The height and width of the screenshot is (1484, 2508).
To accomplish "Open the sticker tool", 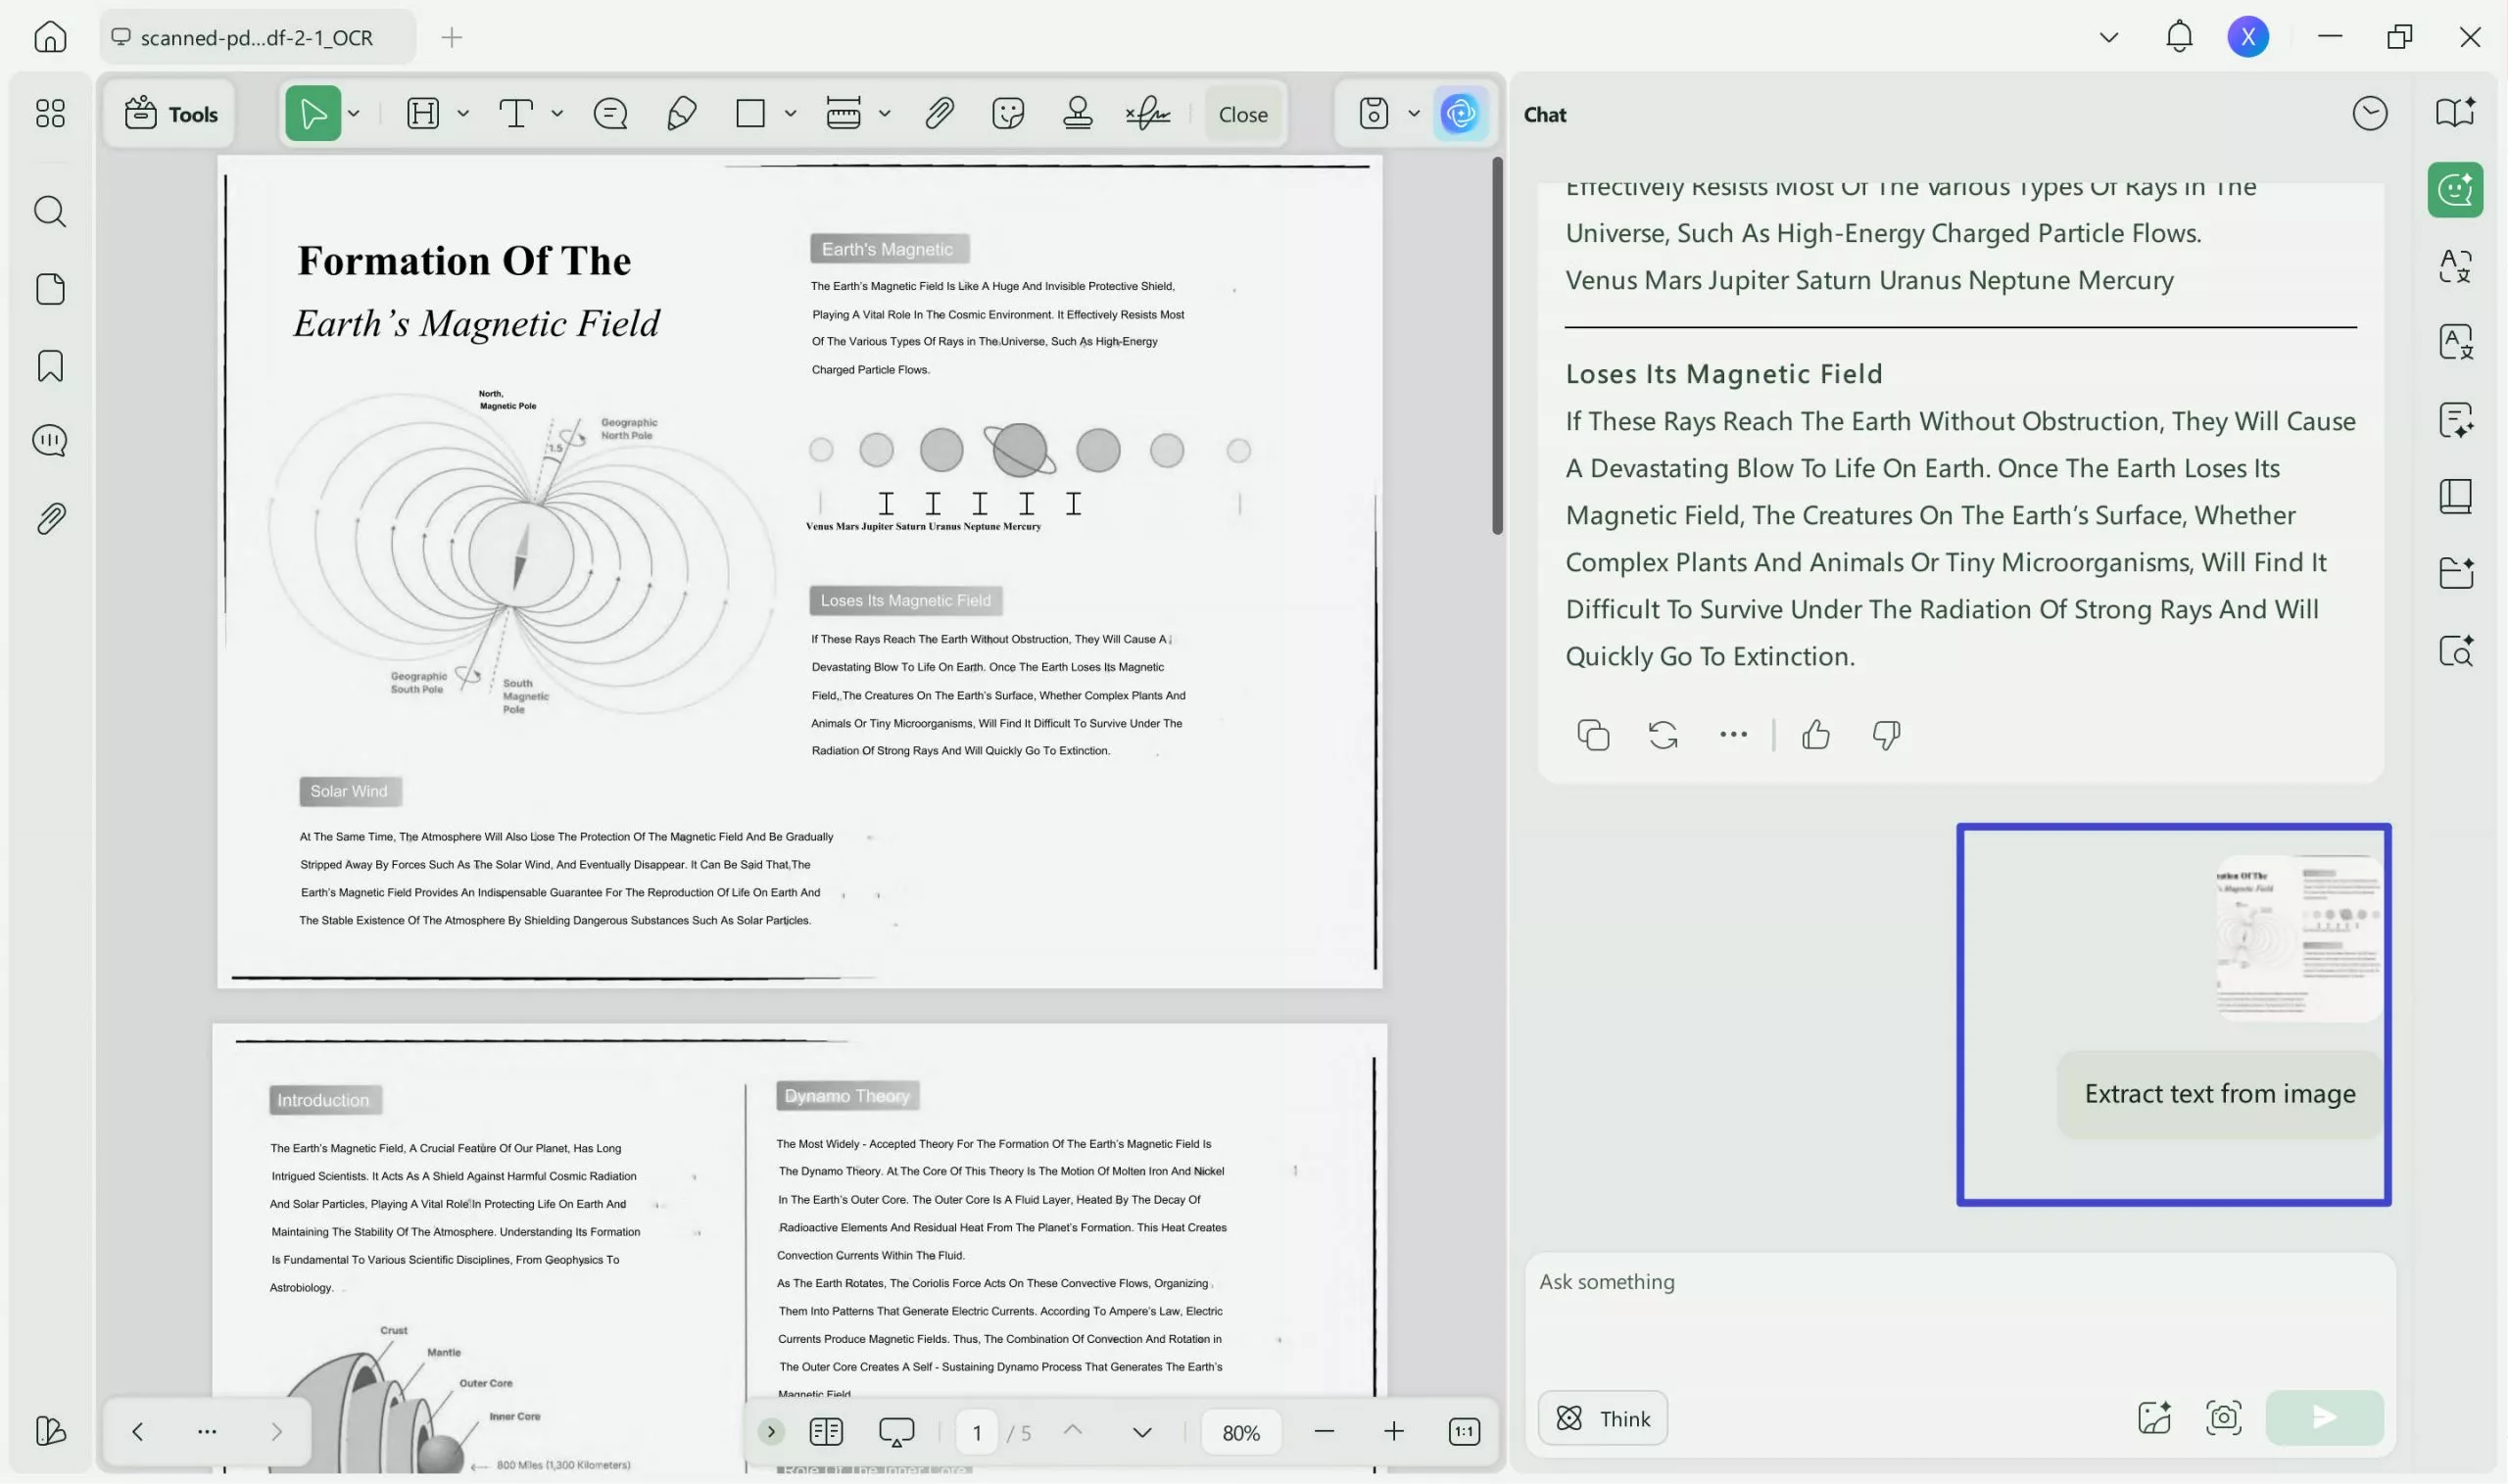I will tap(1007, 113).
